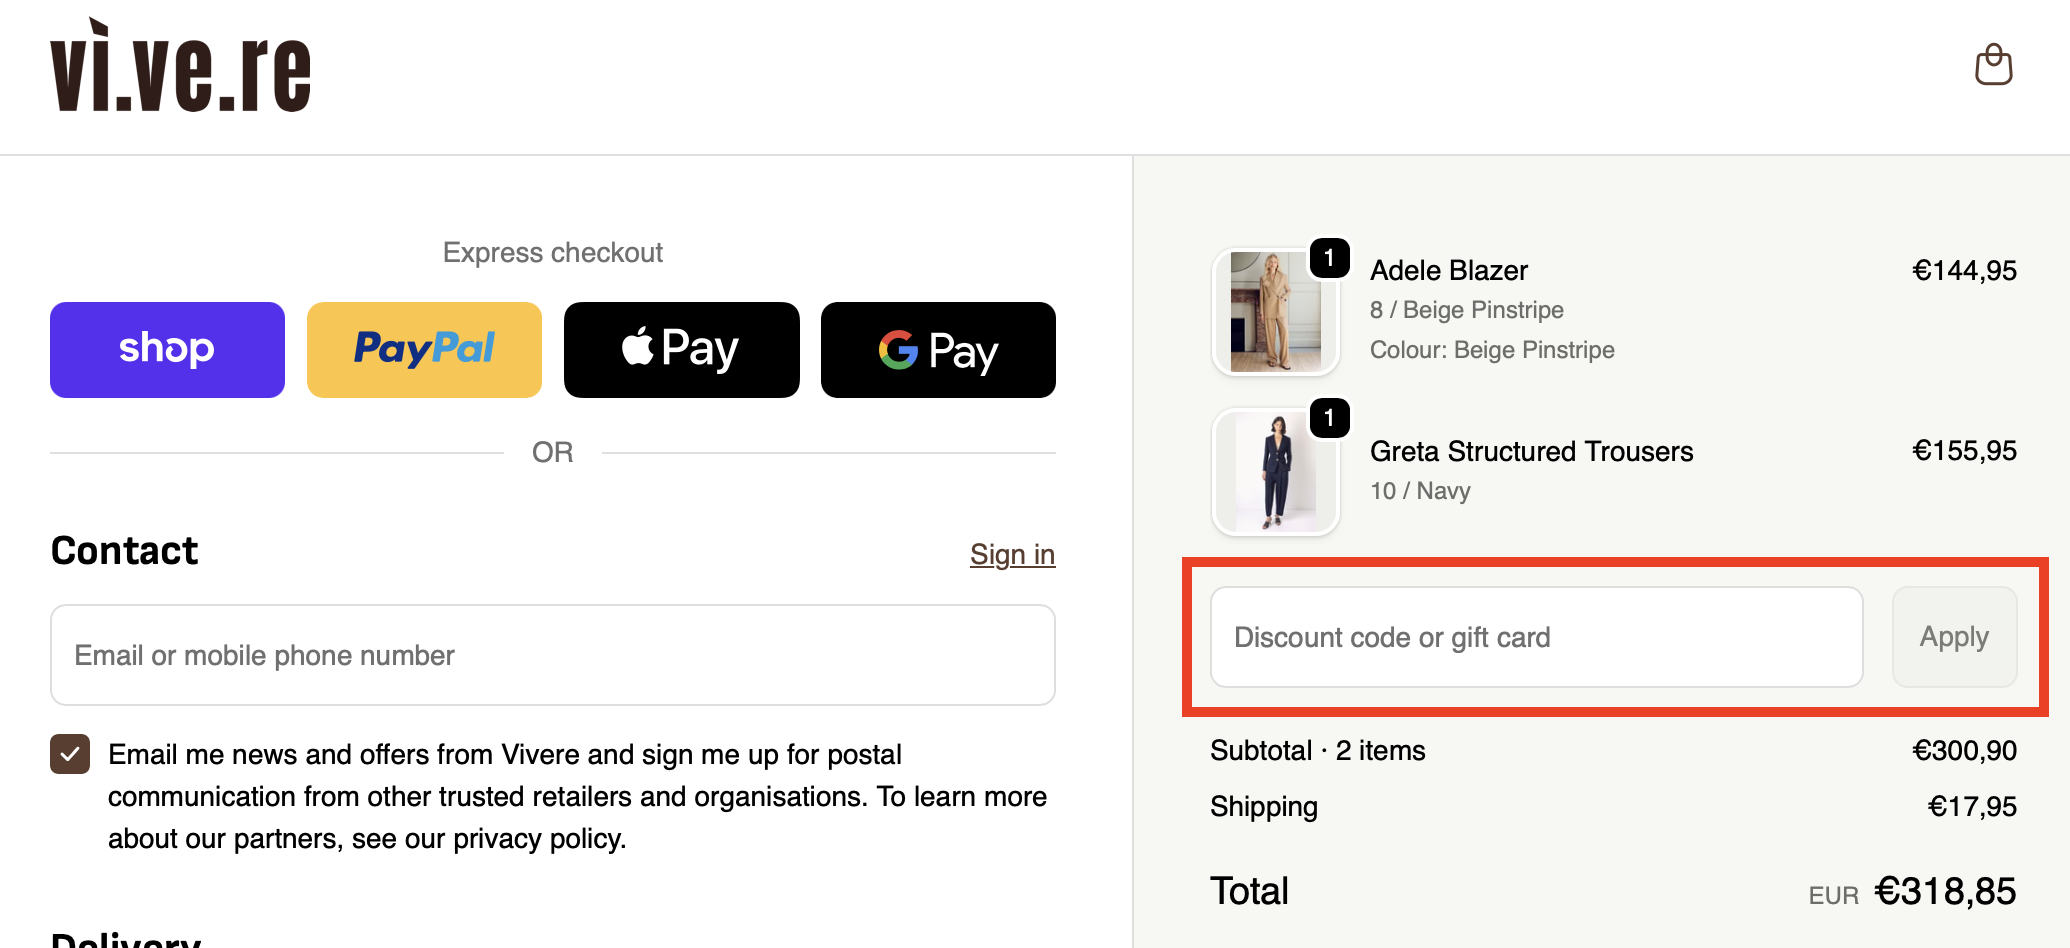Click the Greta Structured Trousers title
The height and width of the screenshot is (948, 2070).
1531,451
